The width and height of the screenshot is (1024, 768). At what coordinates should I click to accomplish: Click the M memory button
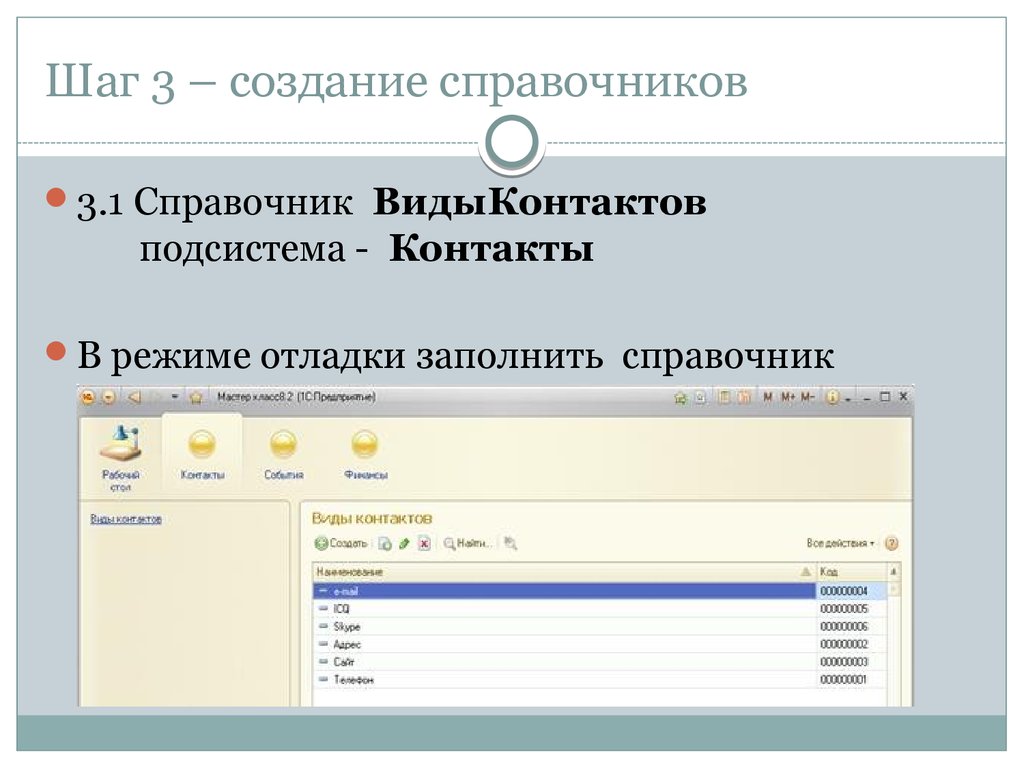(767, 397)
